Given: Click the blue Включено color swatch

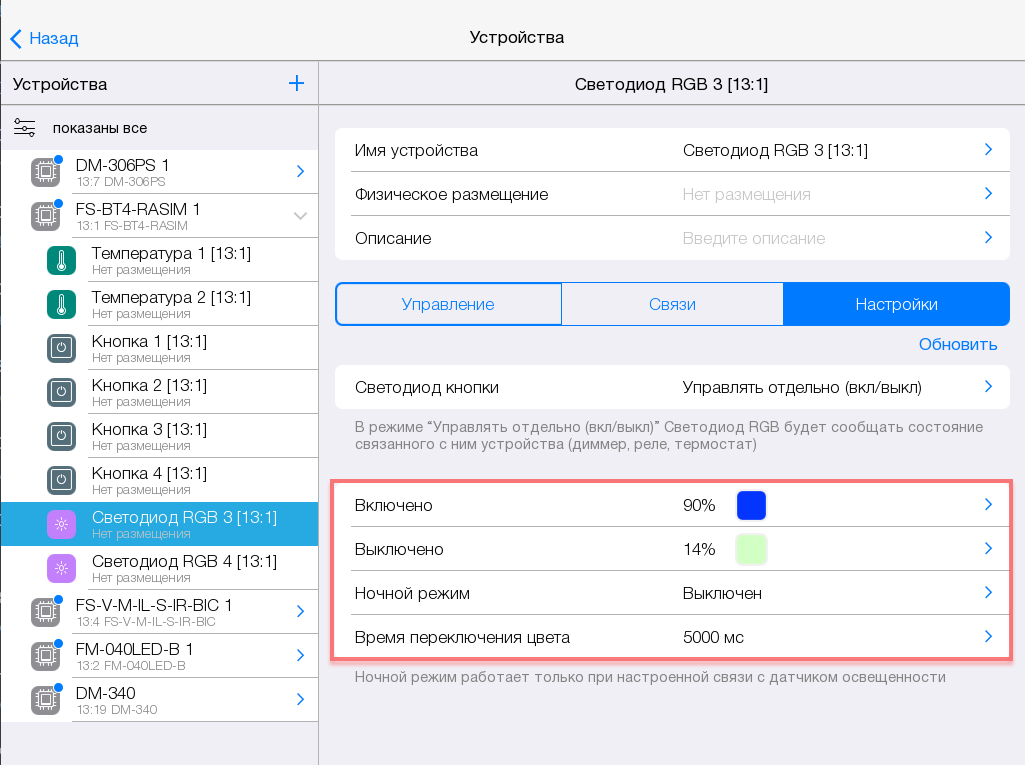Looking at the screenshot, I should click(x=751, y=506).
